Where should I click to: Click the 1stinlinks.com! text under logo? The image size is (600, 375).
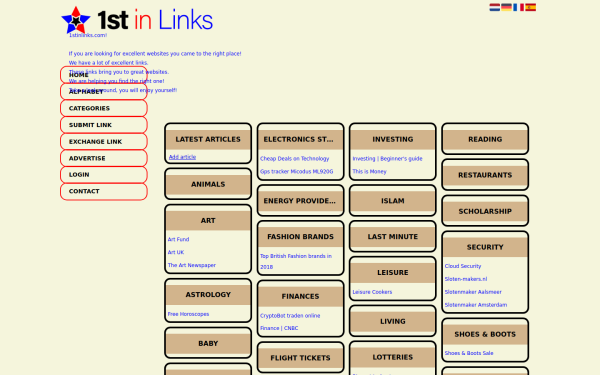click(88, 35)
